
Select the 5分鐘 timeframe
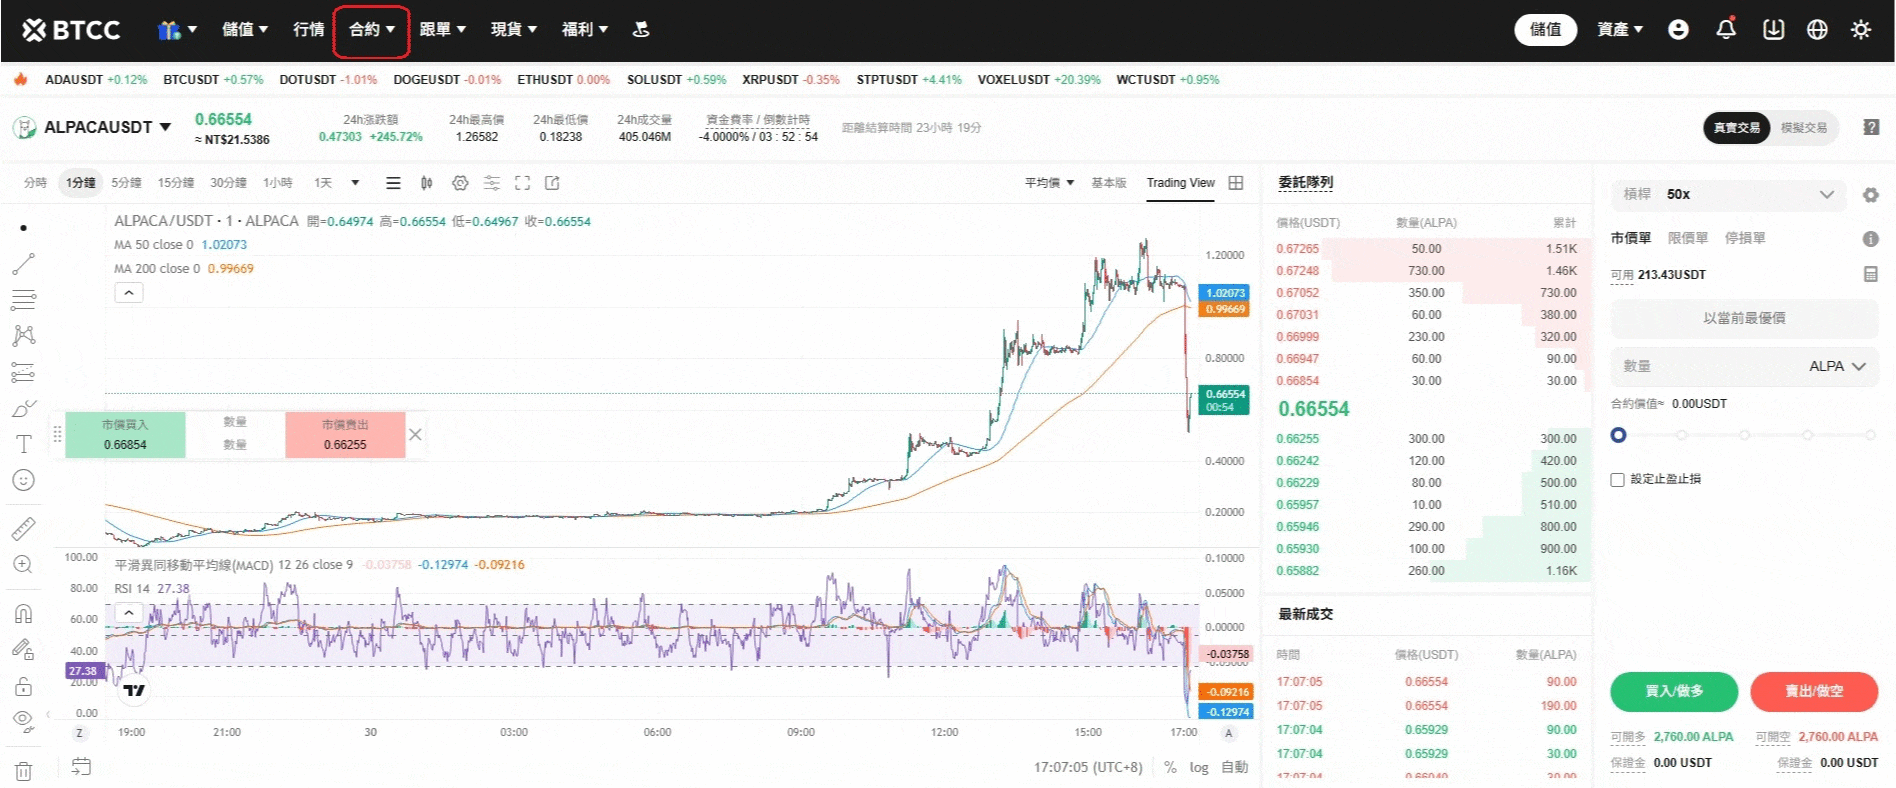[x=126, y=183]
